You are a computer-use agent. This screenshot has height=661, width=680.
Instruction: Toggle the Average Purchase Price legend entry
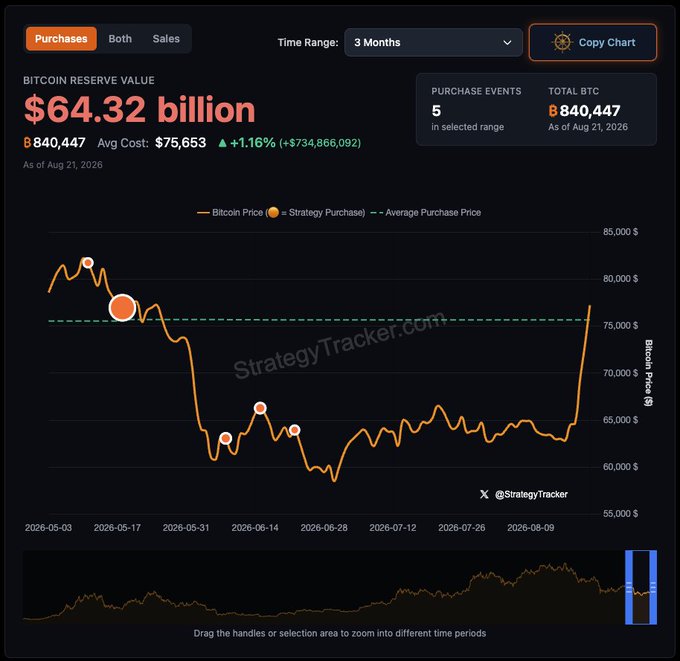(426, 213)
